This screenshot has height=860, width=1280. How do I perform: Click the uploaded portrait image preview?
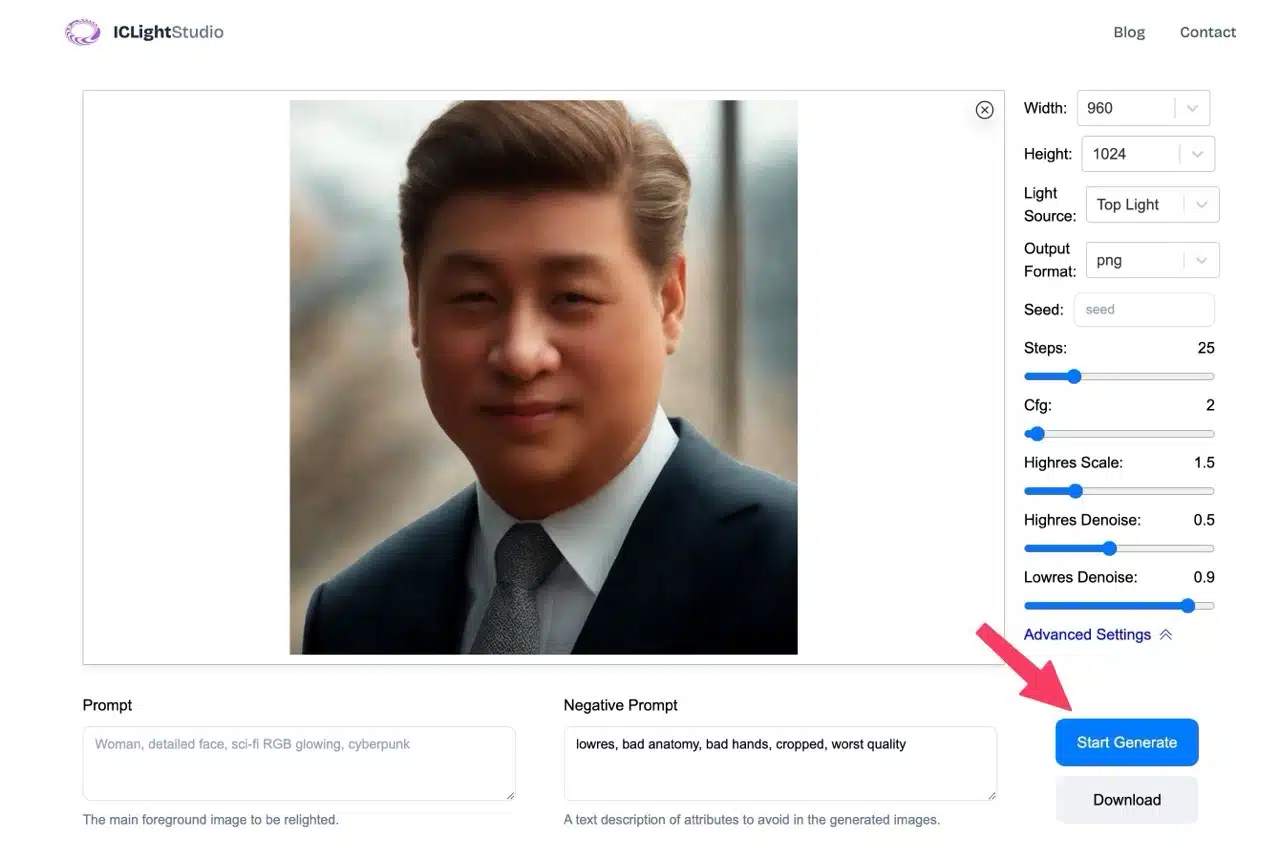[x=543, y=377]
